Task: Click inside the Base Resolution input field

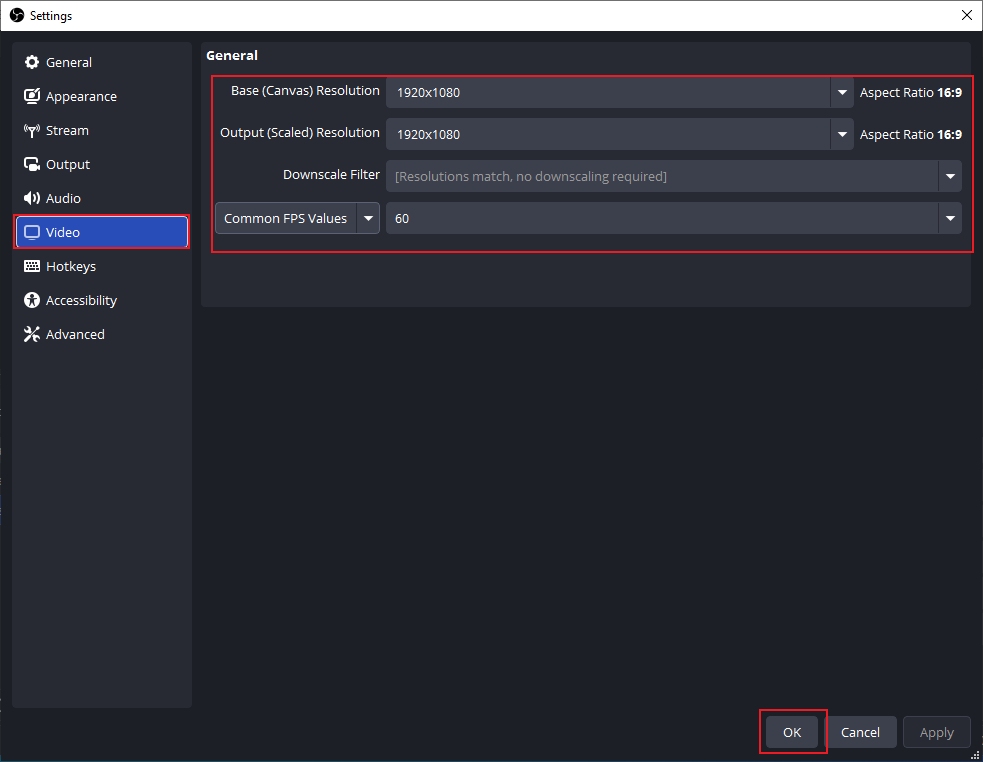Action: pos(600,92)
